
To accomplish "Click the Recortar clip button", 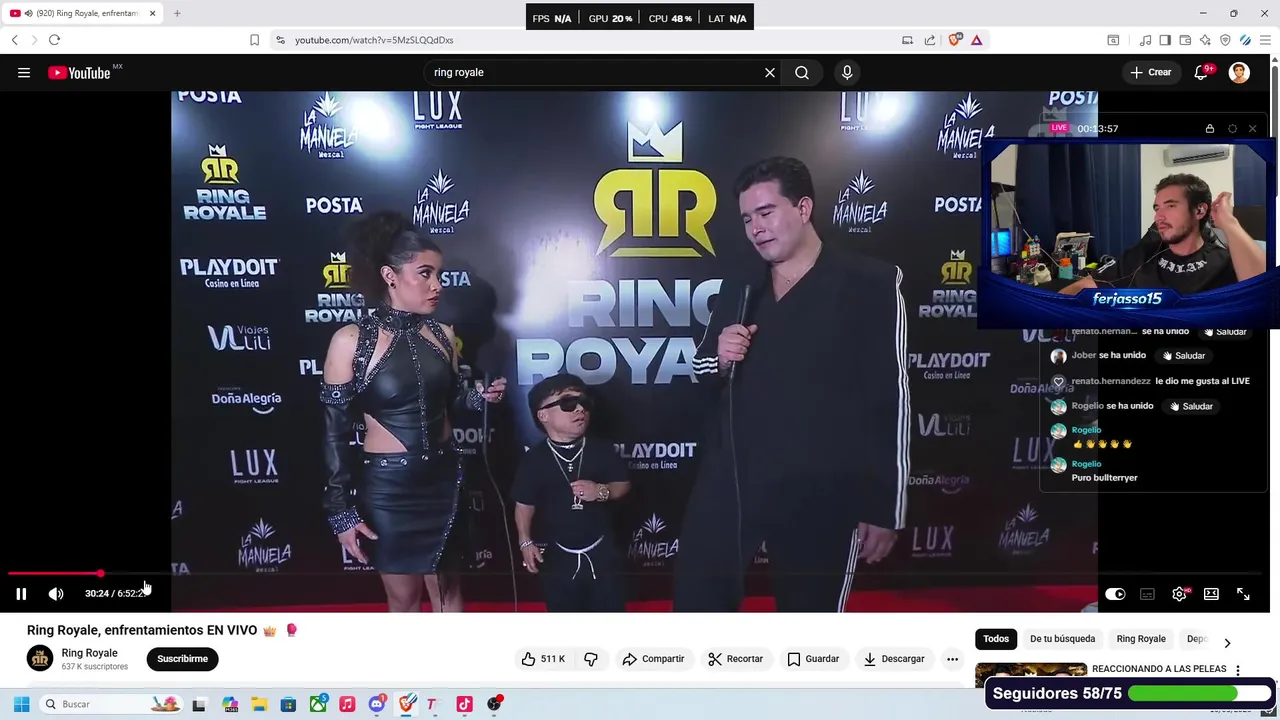I will point(736,659).
